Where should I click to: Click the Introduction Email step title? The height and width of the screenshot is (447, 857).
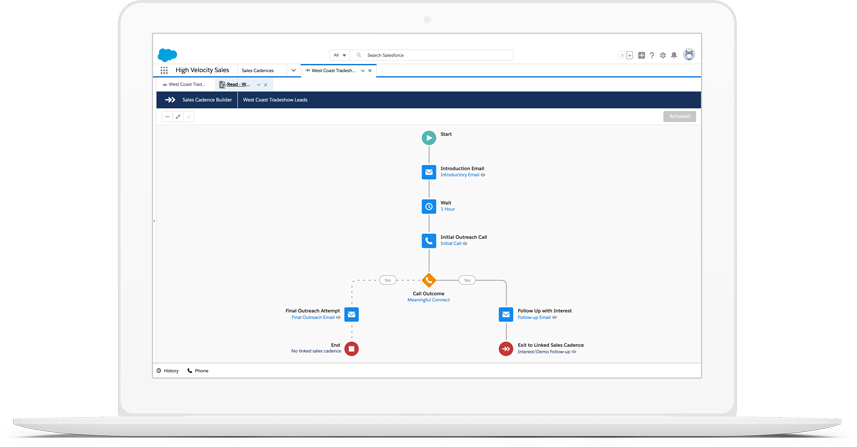point(462,168)
